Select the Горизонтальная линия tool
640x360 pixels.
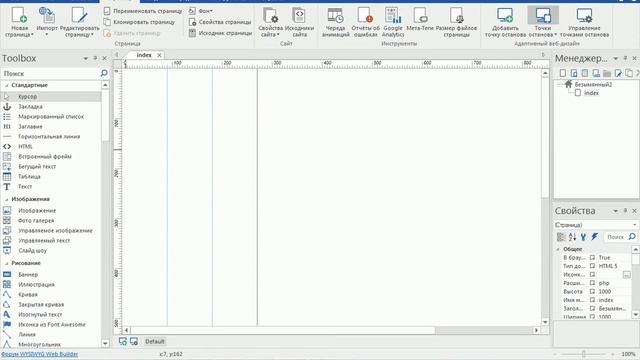pyautogui.click(x=51, y=137)
